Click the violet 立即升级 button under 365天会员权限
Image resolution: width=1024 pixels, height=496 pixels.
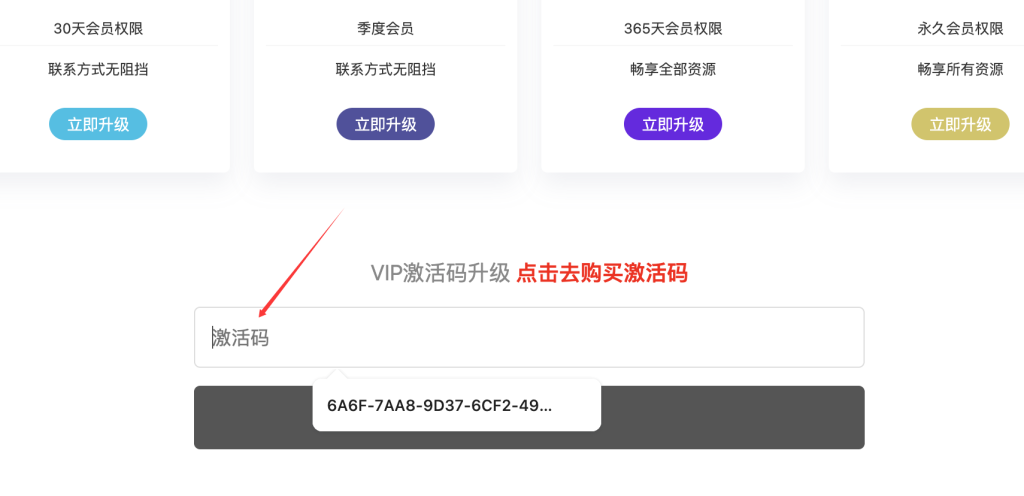click(673, 124)
